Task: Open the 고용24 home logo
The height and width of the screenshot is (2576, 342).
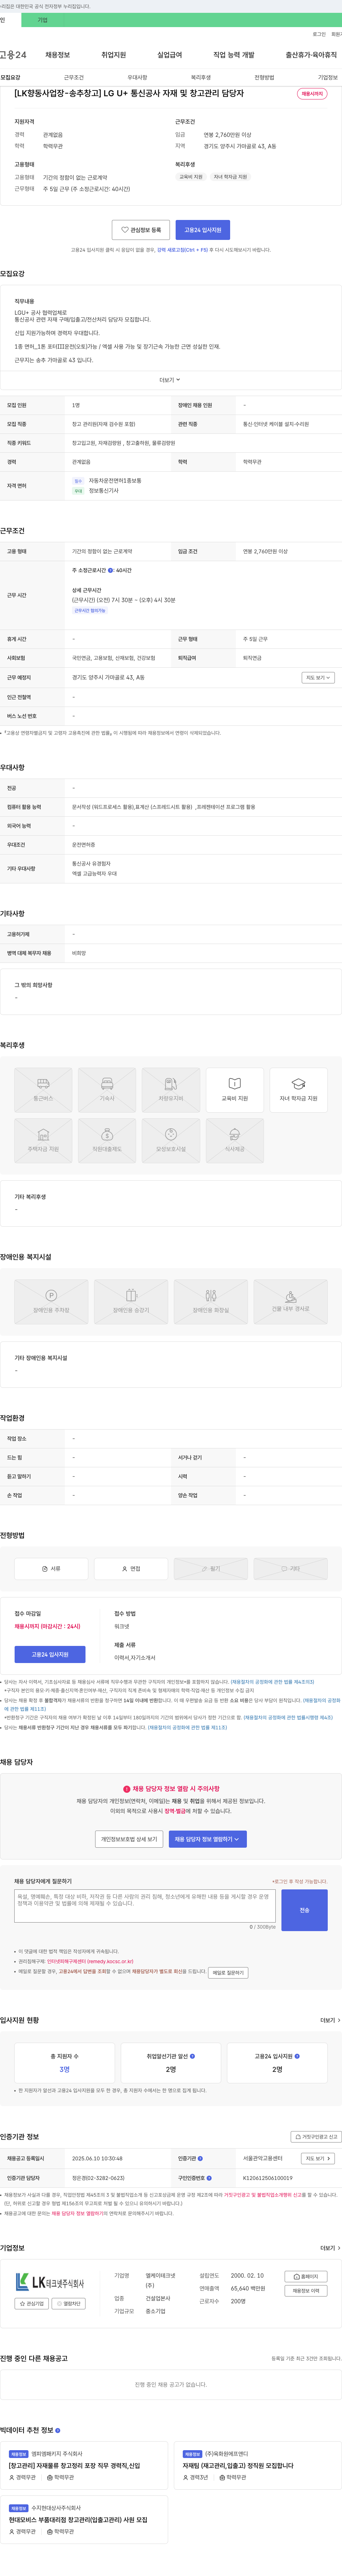Action: pos(13,55)
